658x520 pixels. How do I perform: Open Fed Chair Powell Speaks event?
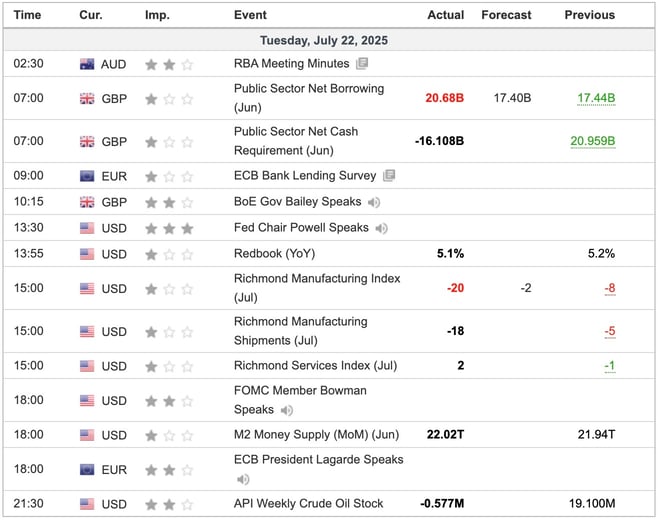[301, 228]
